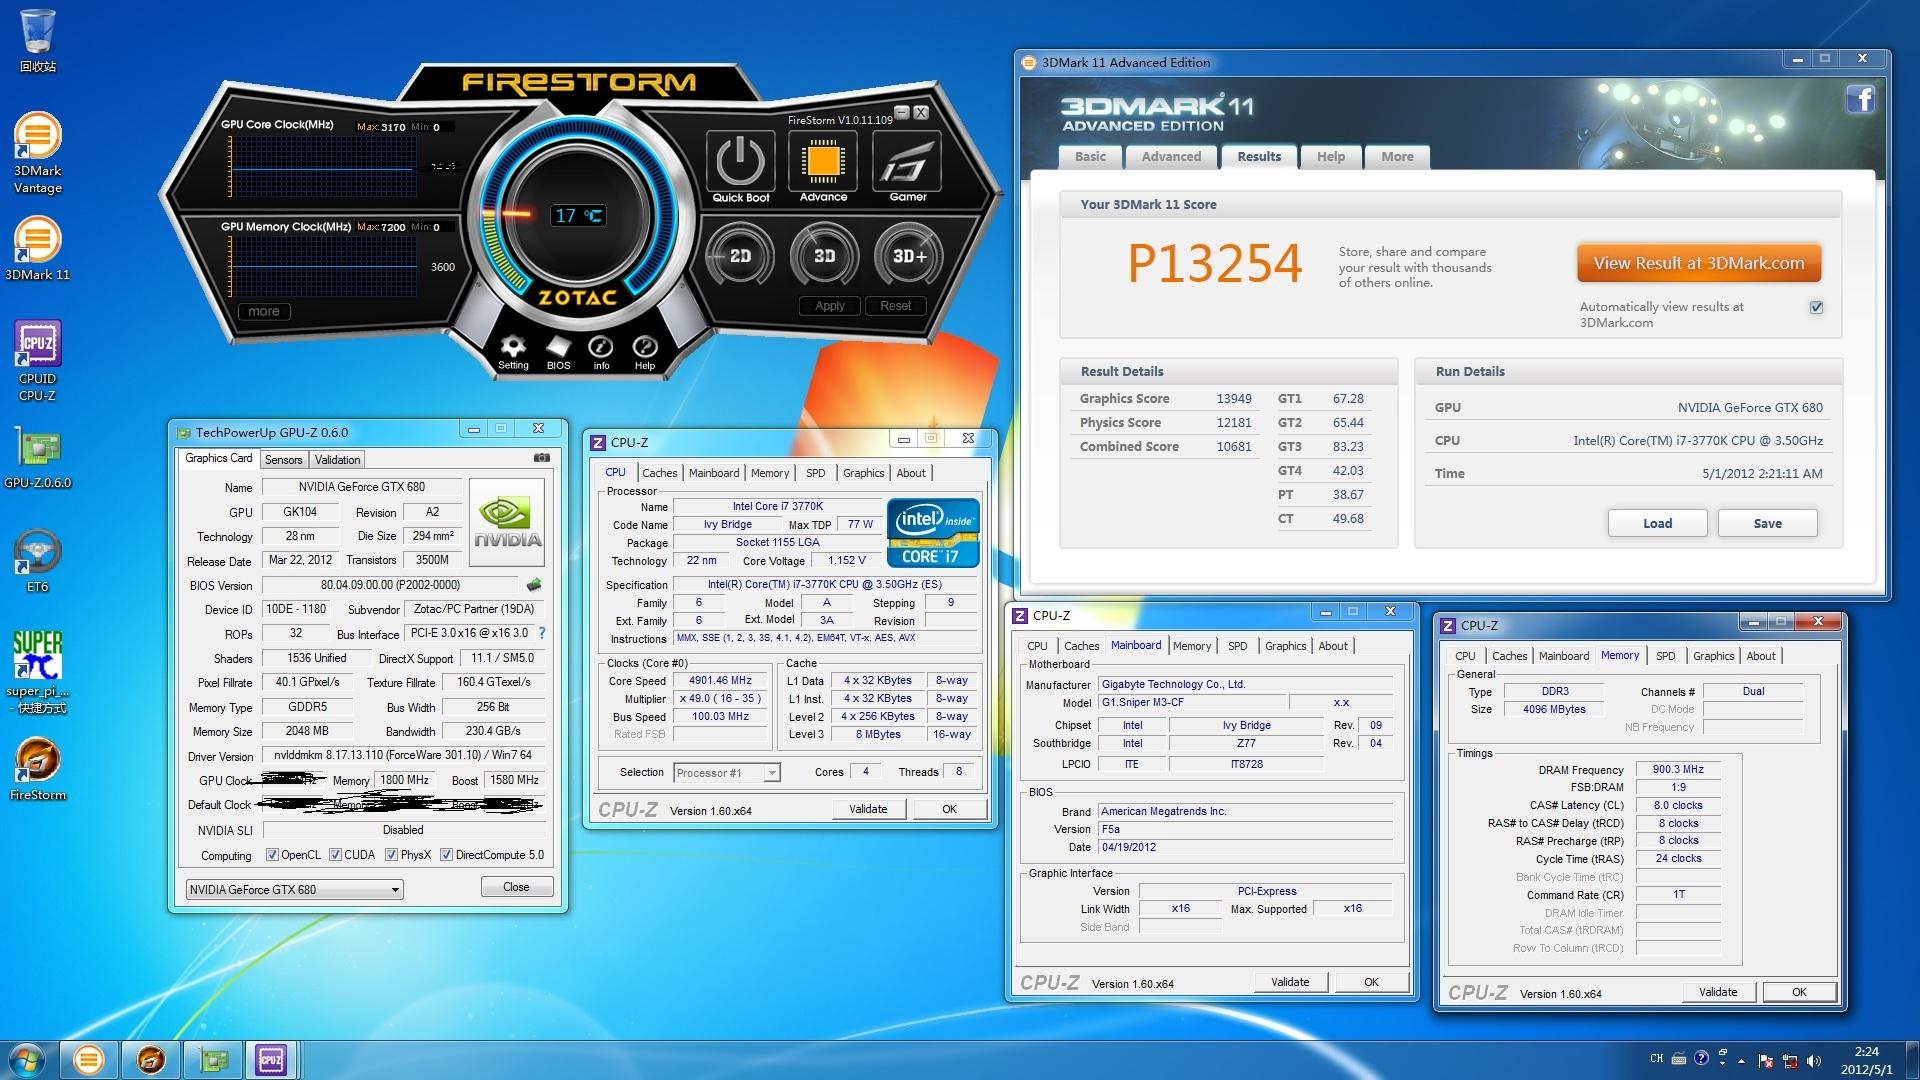The image size is (1920, 1080).
Task: Click the FireStorm temperature gauge dial
Action: point(578,215)
